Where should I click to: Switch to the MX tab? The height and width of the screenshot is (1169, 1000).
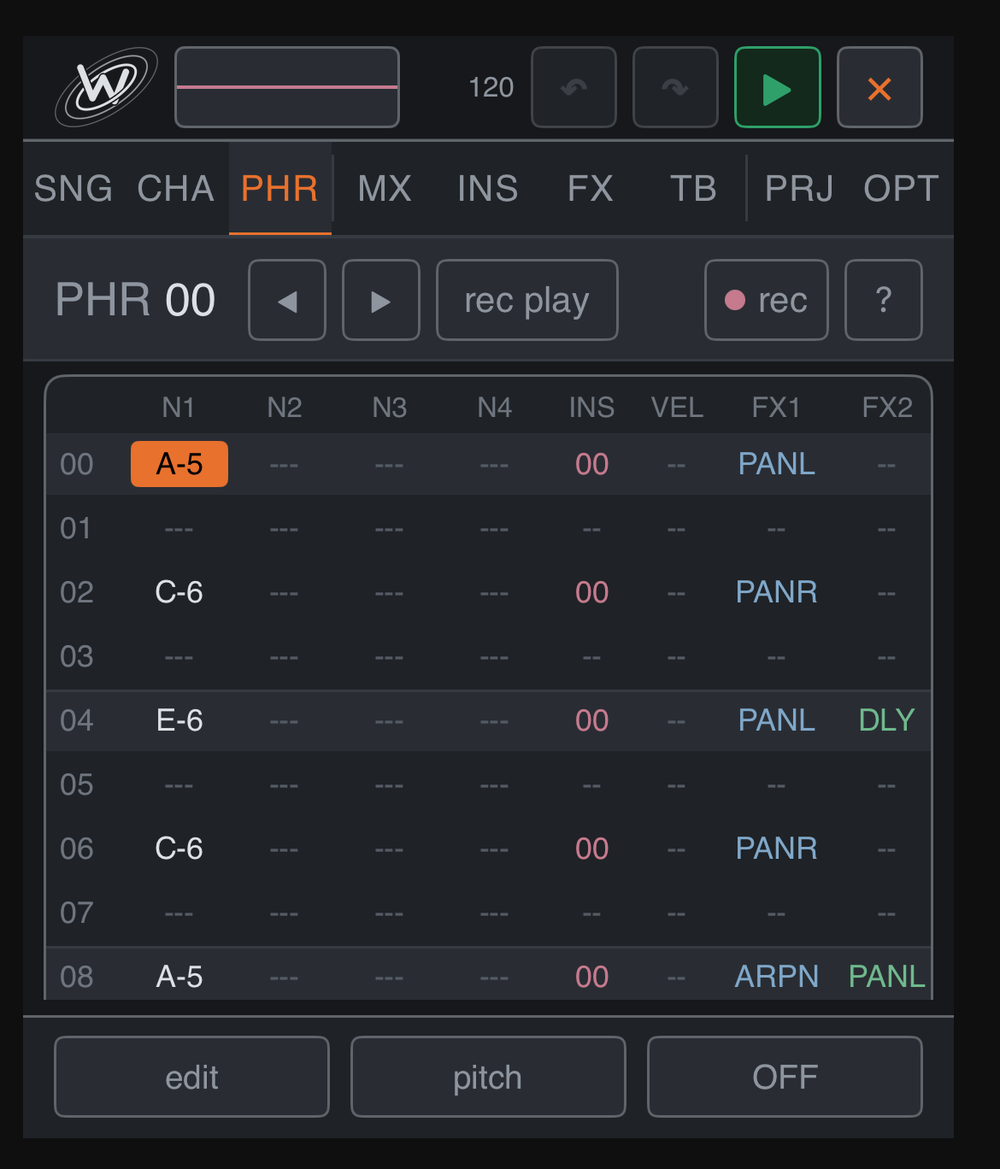click(x=384, y=188)
